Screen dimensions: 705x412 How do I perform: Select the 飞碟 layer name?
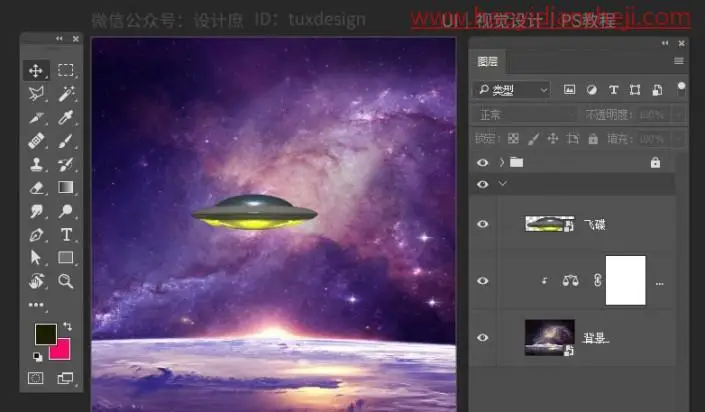595,224
